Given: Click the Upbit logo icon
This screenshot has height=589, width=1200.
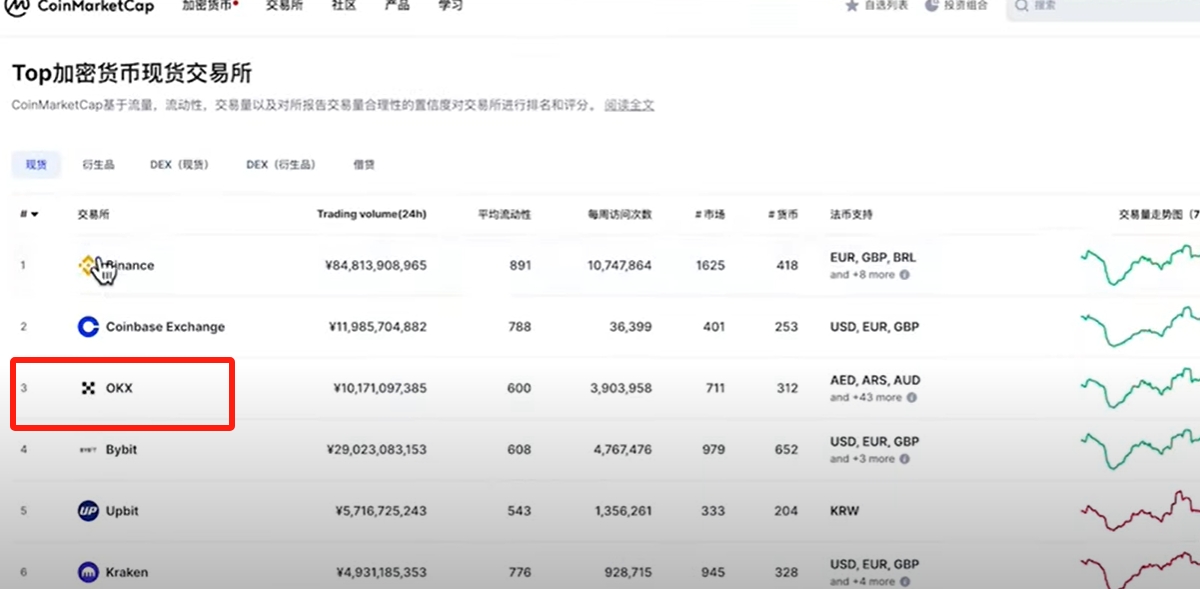Looking at the screenshot, I should [x=88, y=511].
